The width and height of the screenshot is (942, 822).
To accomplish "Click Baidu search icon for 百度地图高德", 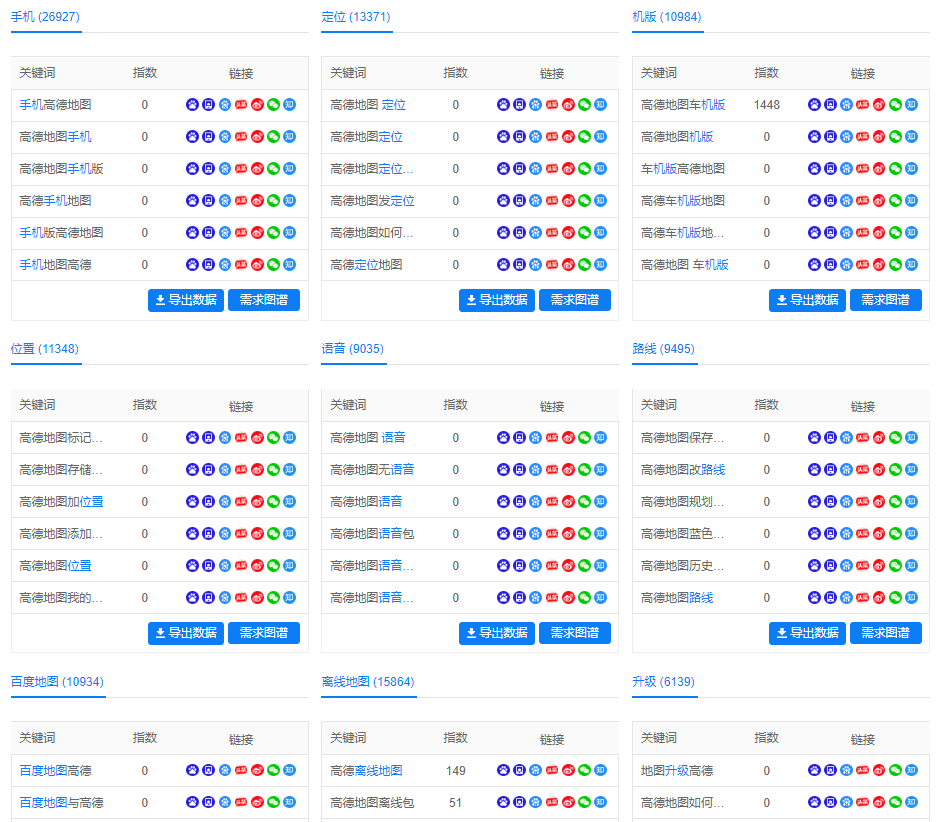I will pyautogui.click(x=192, y=770).
